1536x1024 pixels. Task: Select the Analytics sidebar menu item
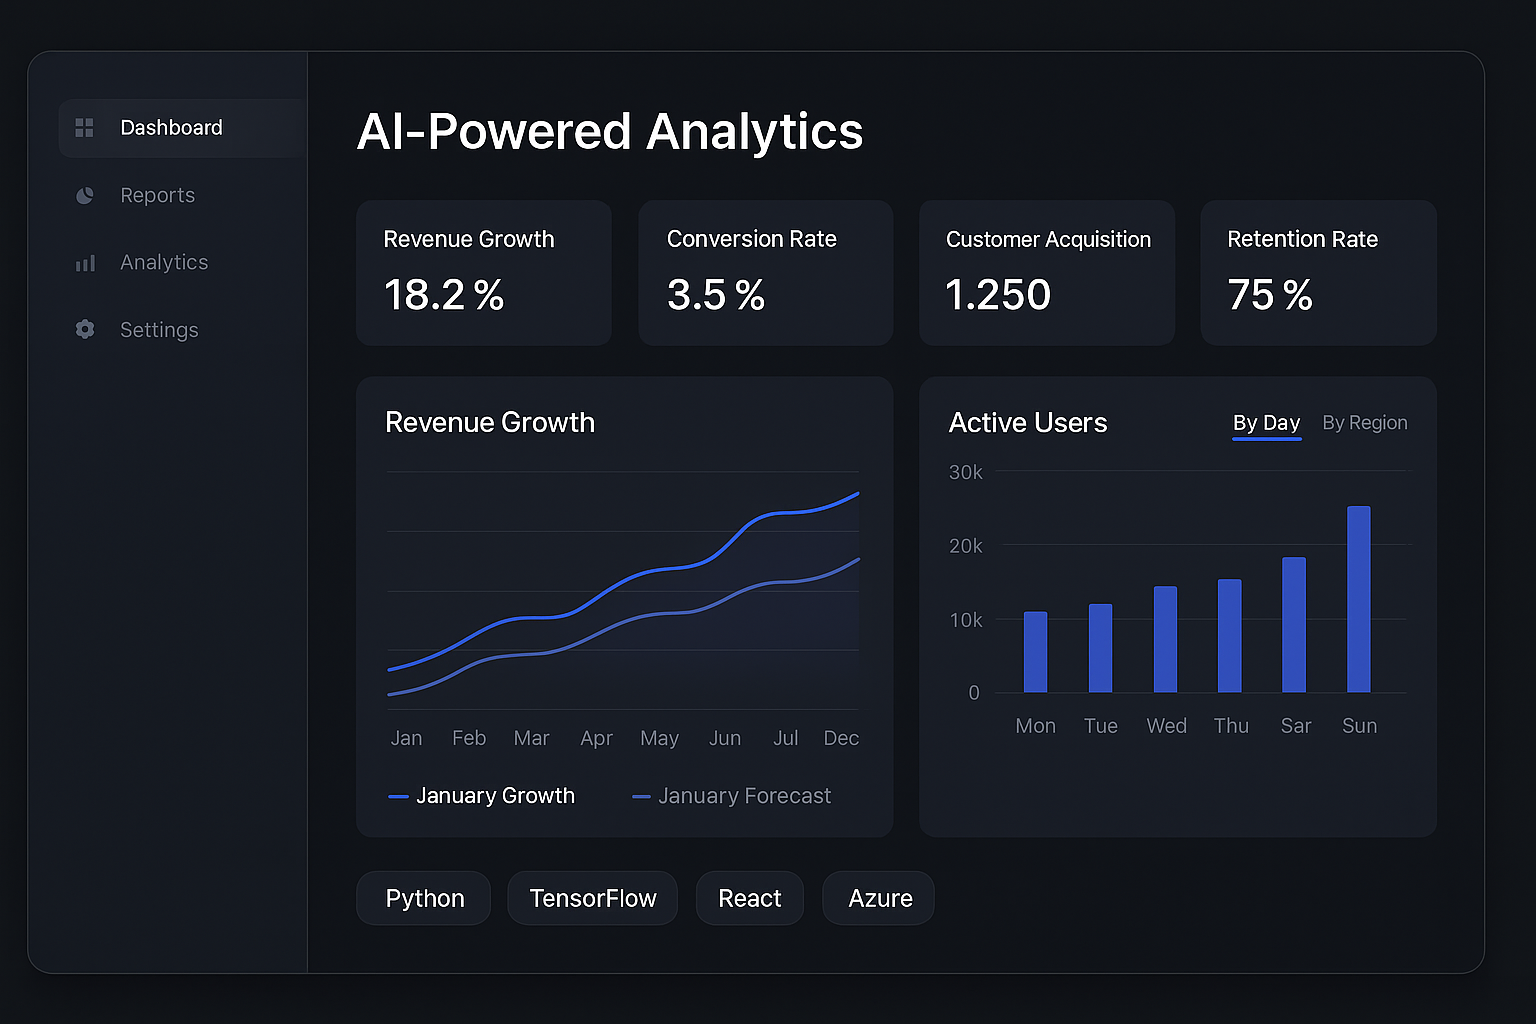click(x=164, y=263)
